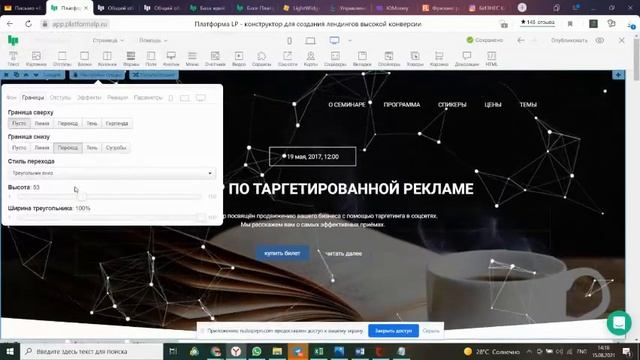Open the Стиль перехода select box

click(x=112, y=173)
